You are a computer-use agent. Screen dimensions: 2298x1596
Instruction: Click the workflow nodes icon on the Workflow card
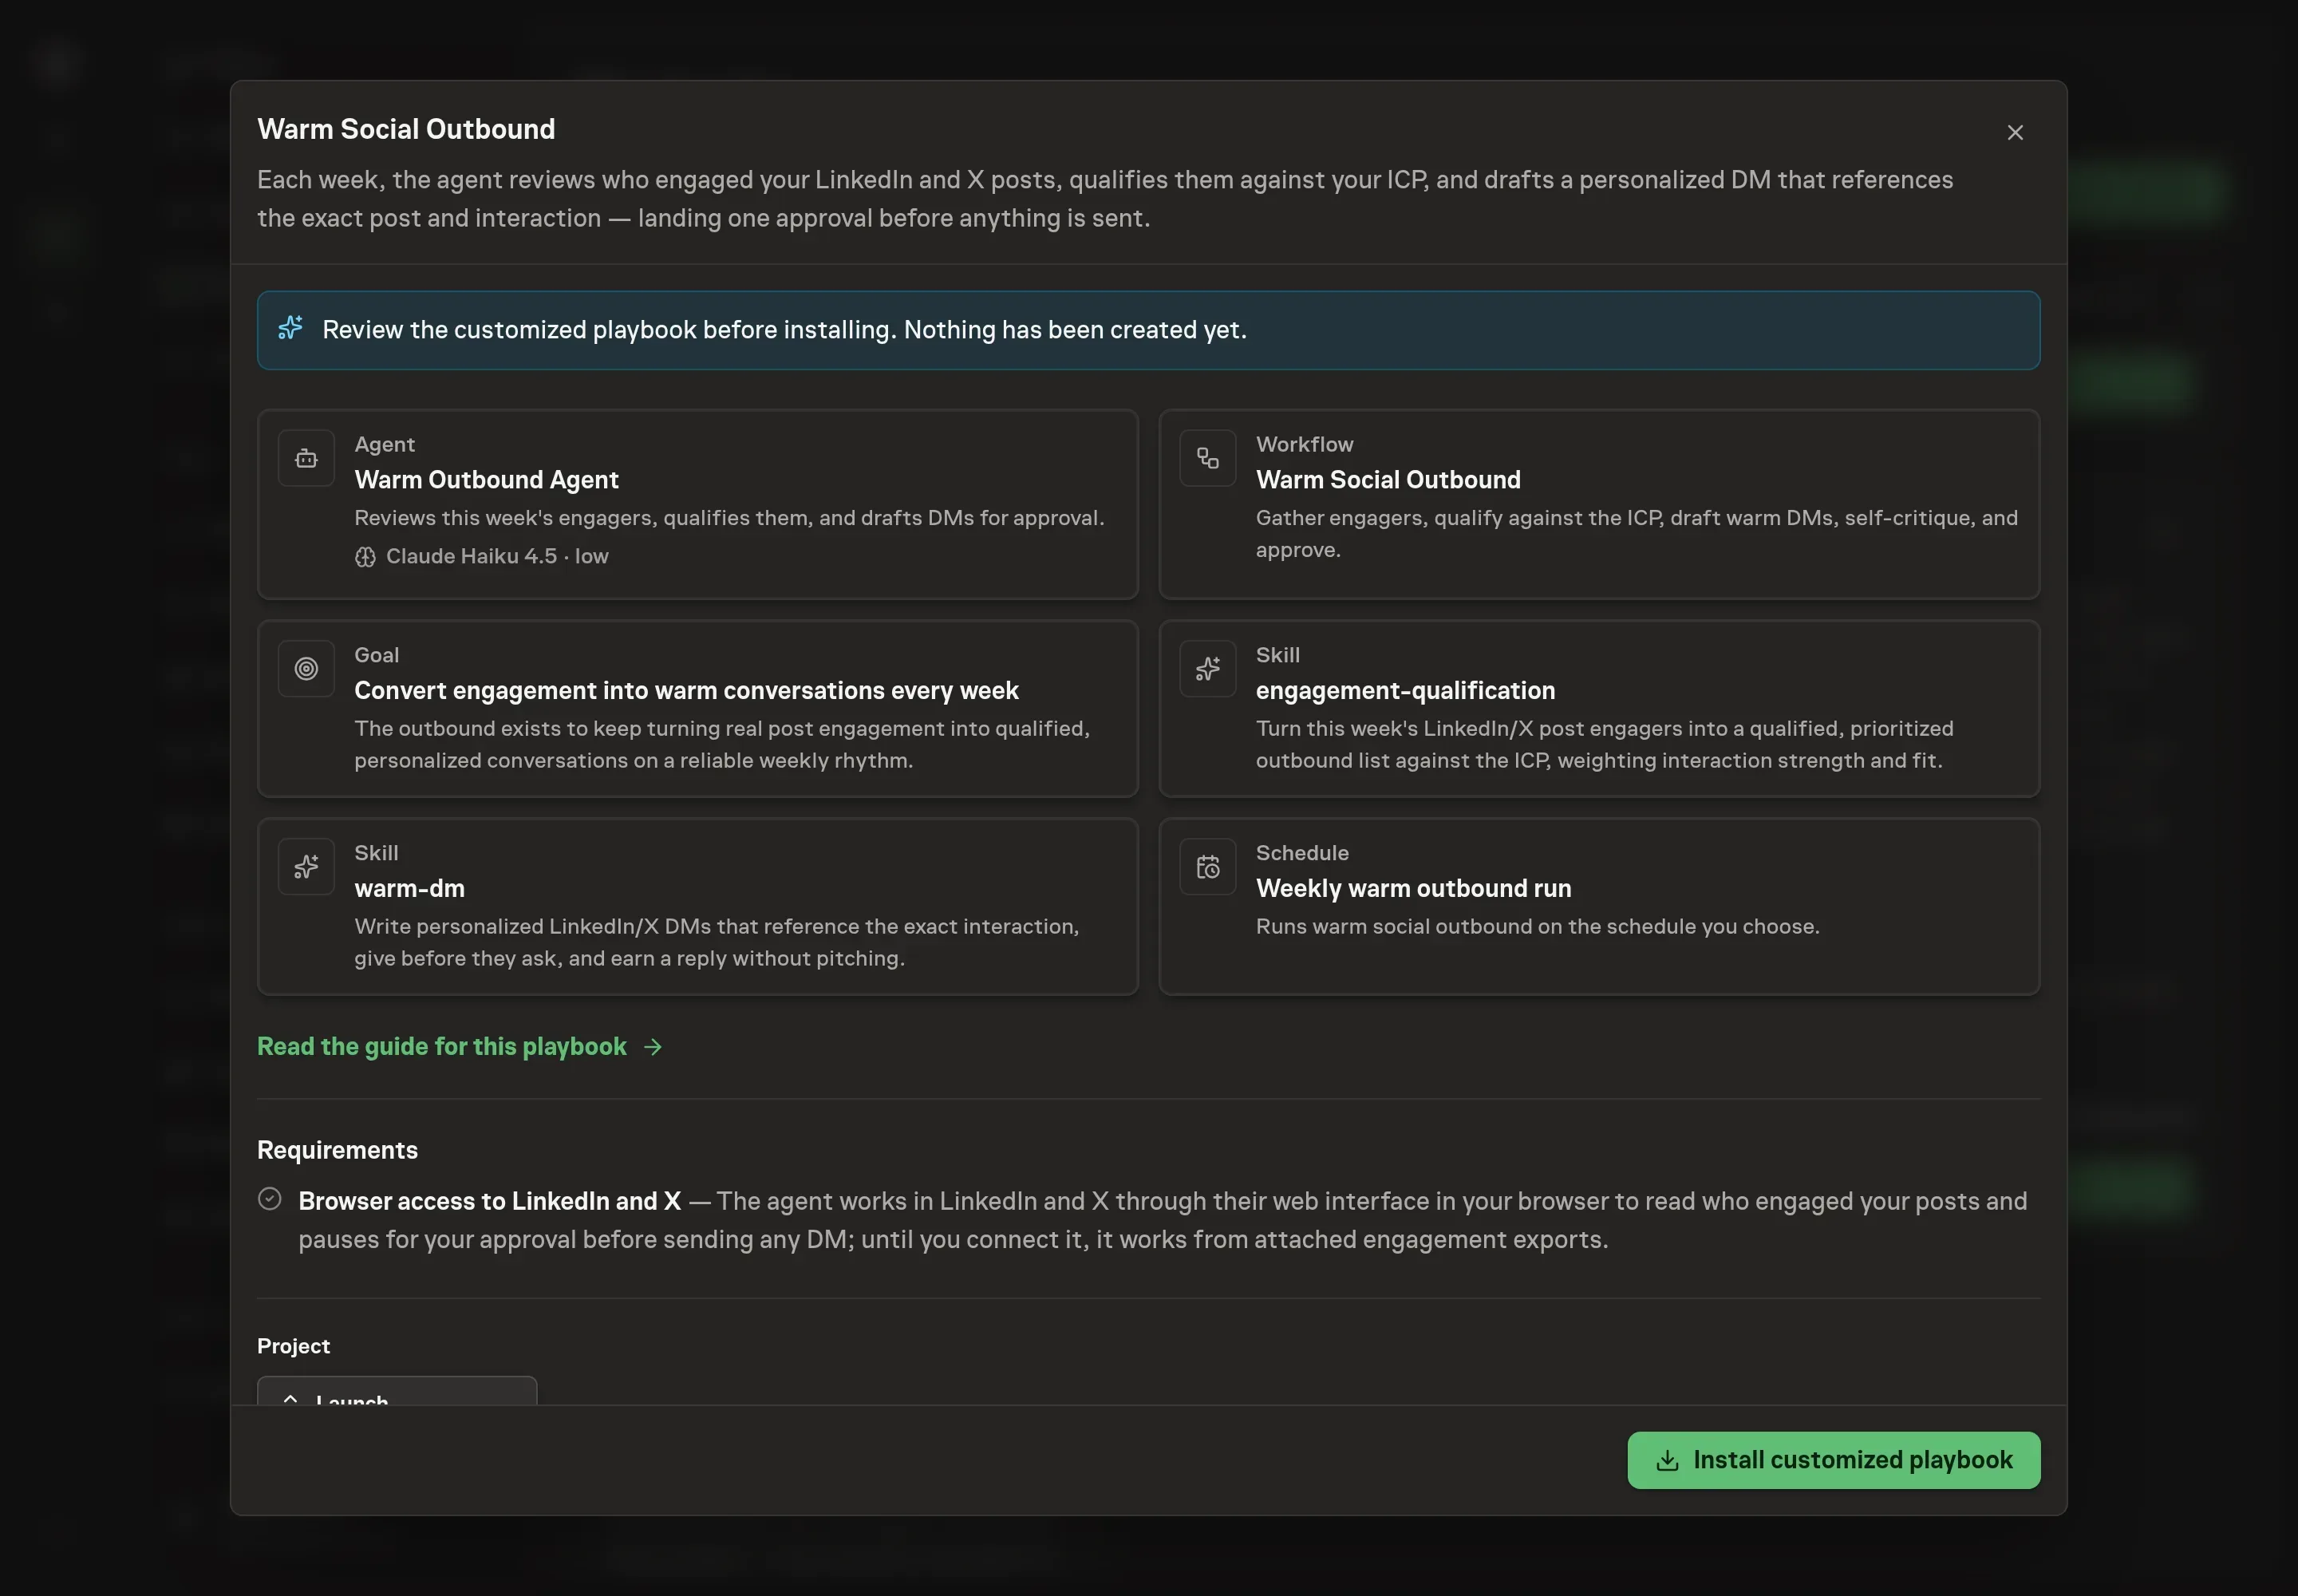1207,458
